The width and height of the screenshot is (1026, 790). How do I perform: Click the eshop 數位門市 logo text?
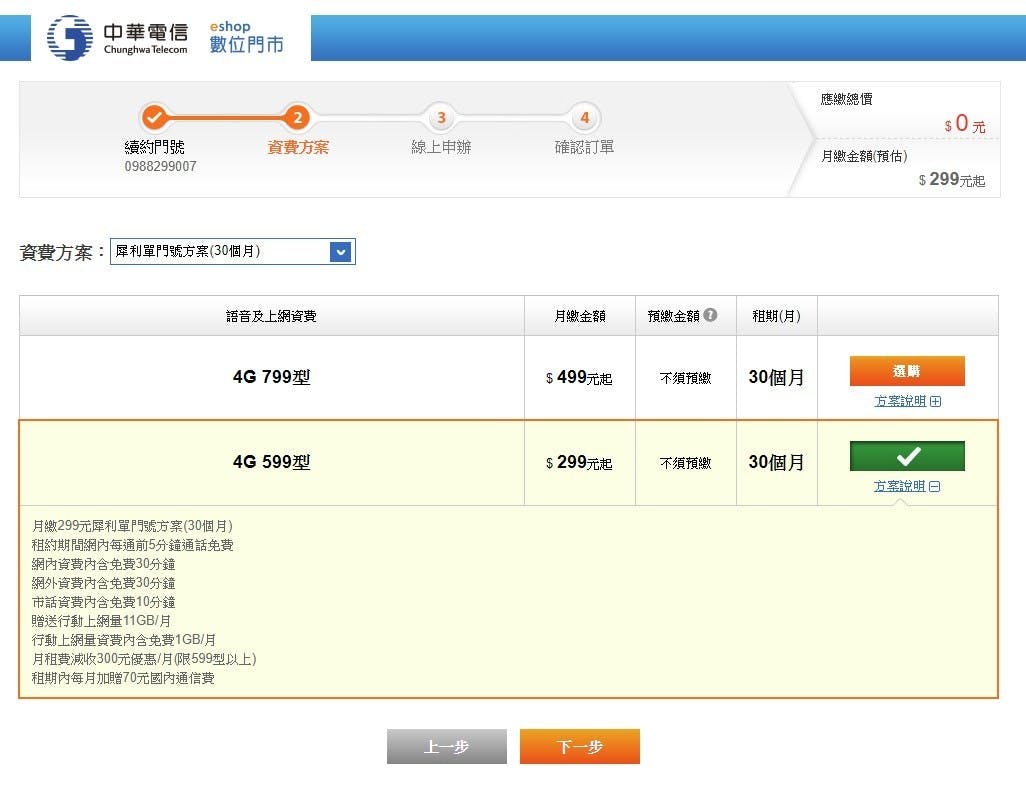[246, 38]
